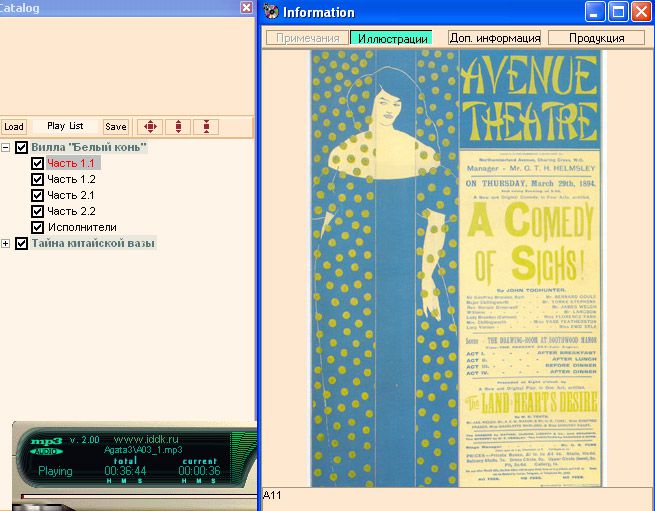
Task: Expand the Тайна китайской вазы node
Action: (6, 243)
